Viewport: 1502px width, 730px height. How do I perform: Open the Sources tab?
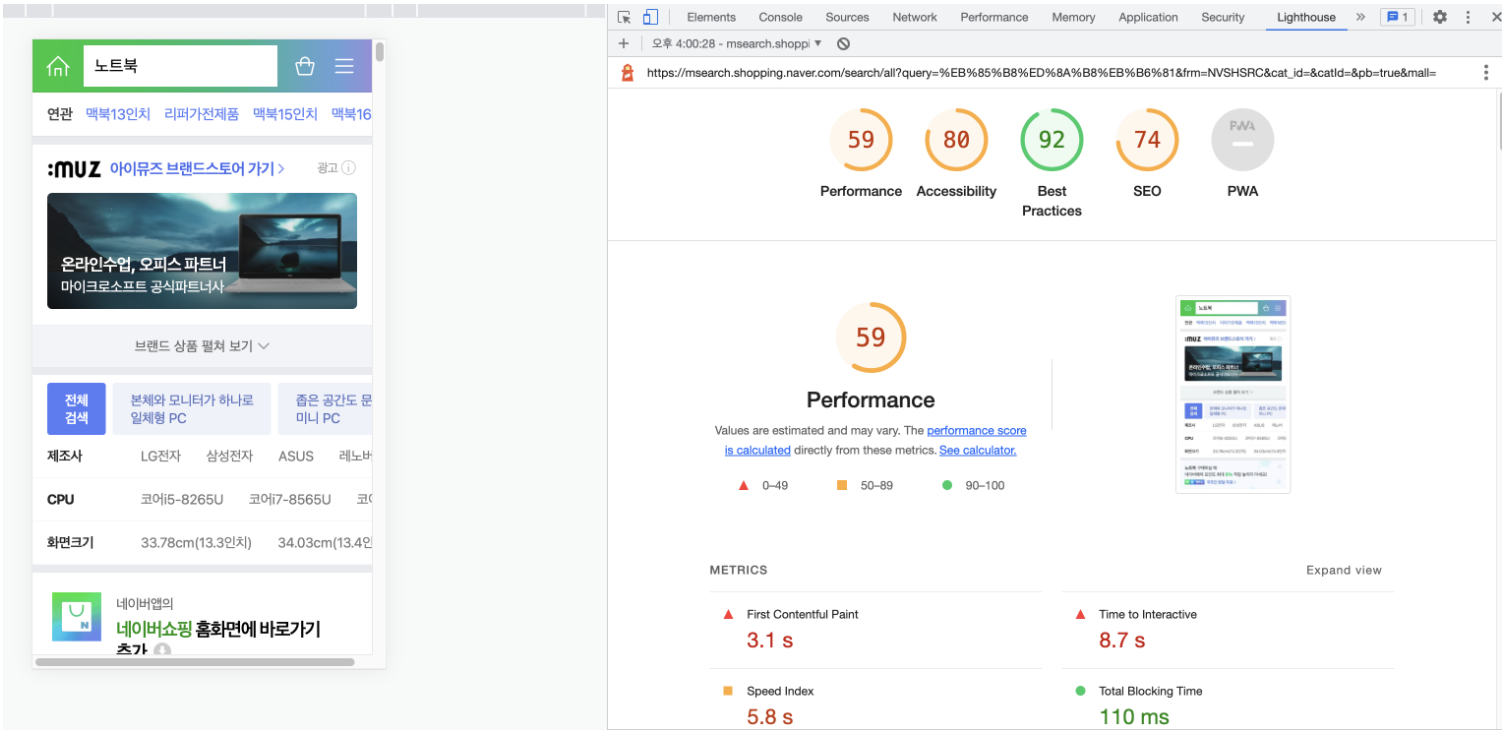pos(847,17)
